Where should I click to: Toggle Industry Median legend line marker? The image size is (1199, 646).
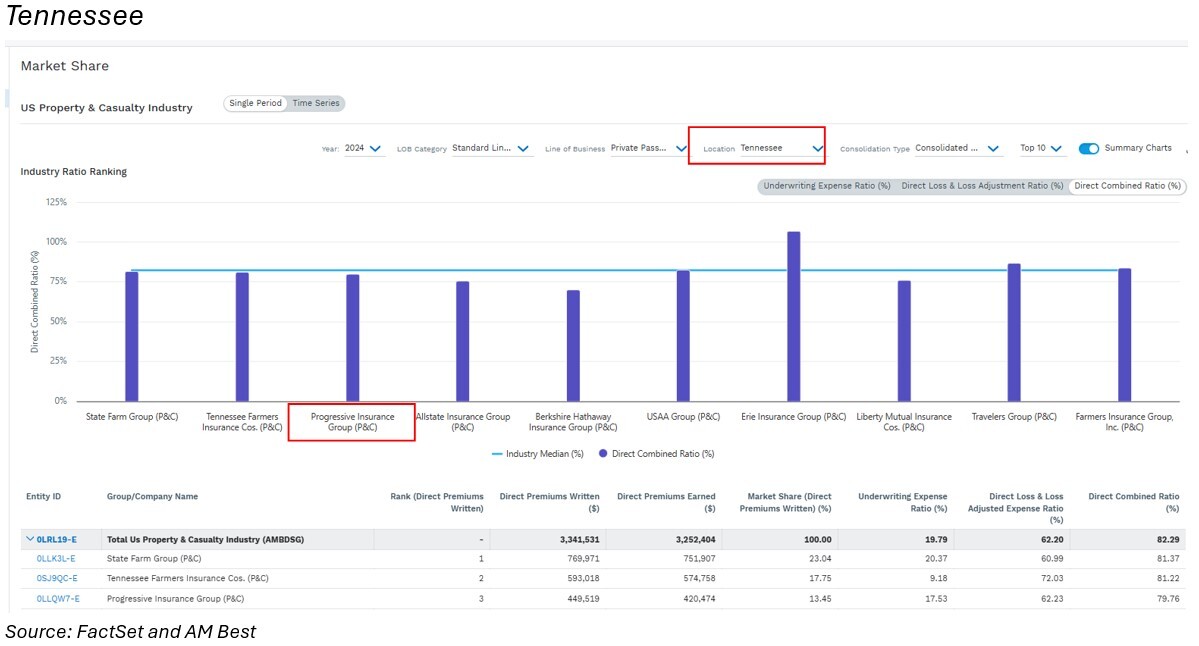point(497,454)
